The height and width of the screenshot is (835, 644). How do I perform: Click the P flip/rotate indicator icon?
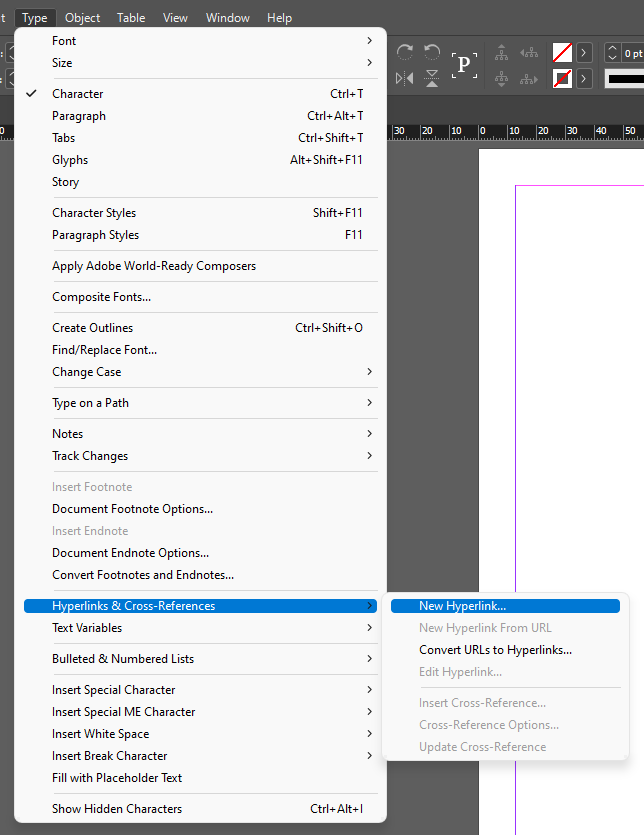[464, 65]
